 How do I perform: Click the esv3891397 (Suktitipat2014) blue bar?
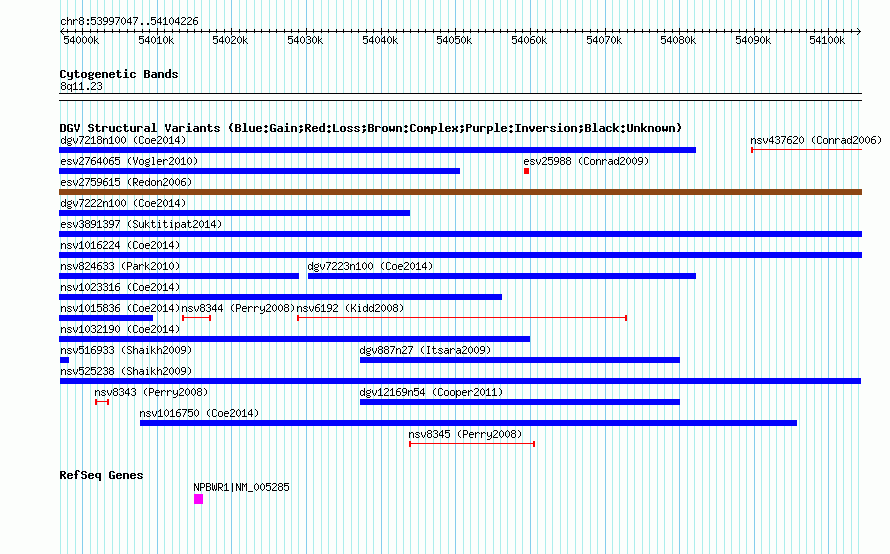pyautogui.click(x=460, y=234)
